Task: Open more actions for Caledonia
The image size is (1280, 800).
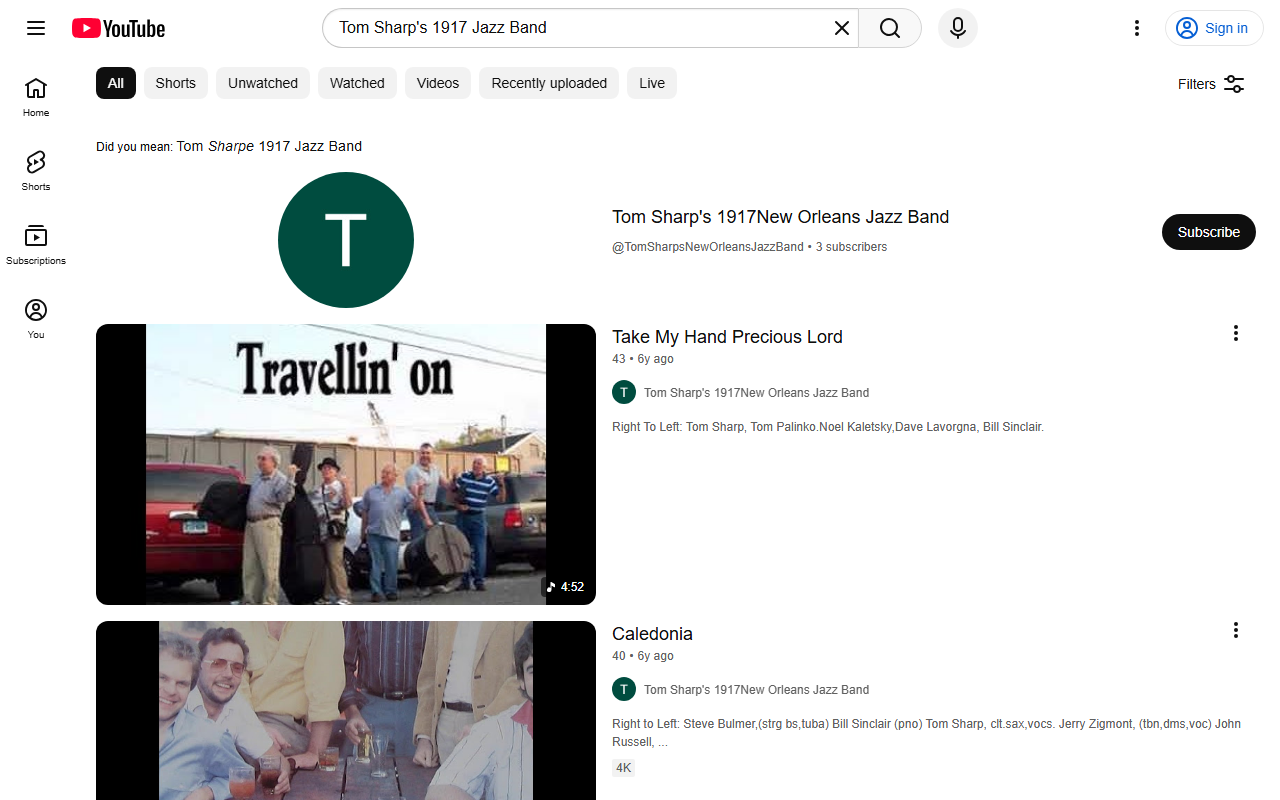Action: [1236, 630]
